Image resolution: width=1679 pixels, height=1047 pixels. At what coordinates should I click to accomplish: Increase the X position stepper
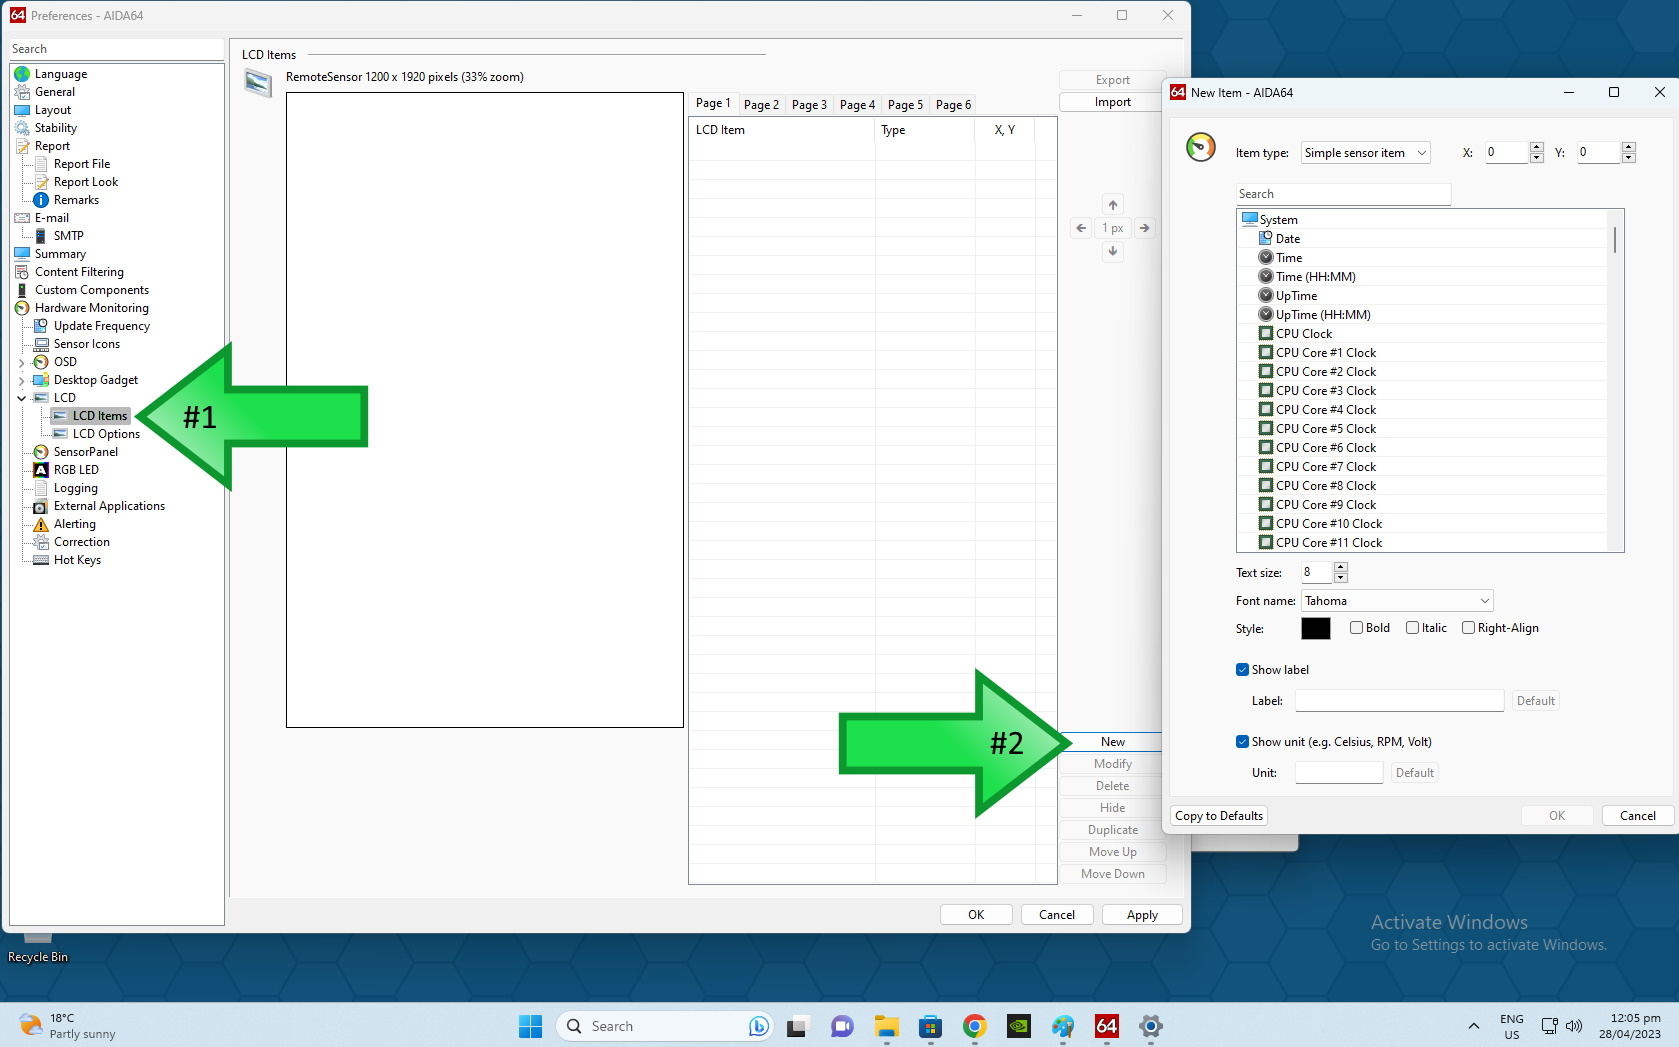coord(1537,147)
